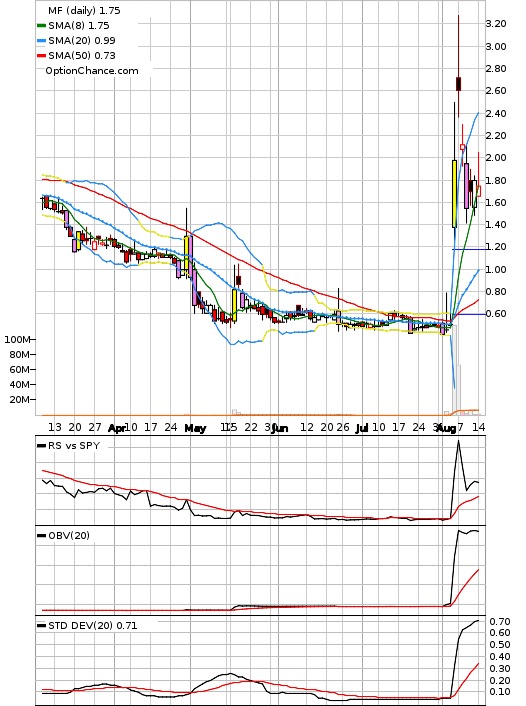Click the 1.20 price axis label
526x706 pixels.
point(496,247)
